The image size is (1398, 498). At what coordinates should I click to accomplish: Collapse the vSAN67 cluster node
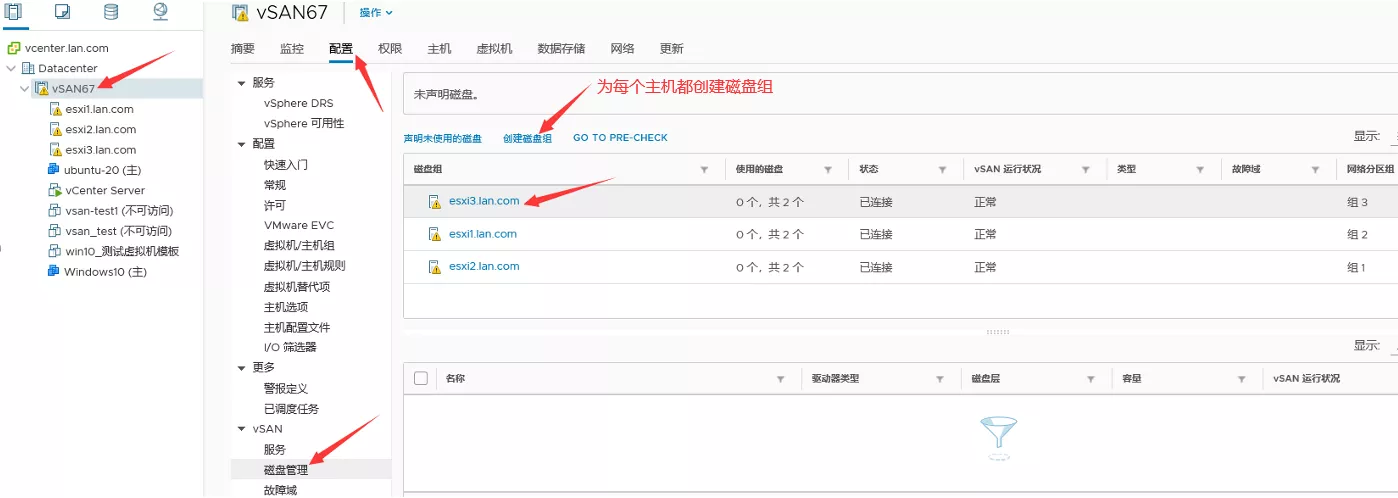tap(24, 89)
